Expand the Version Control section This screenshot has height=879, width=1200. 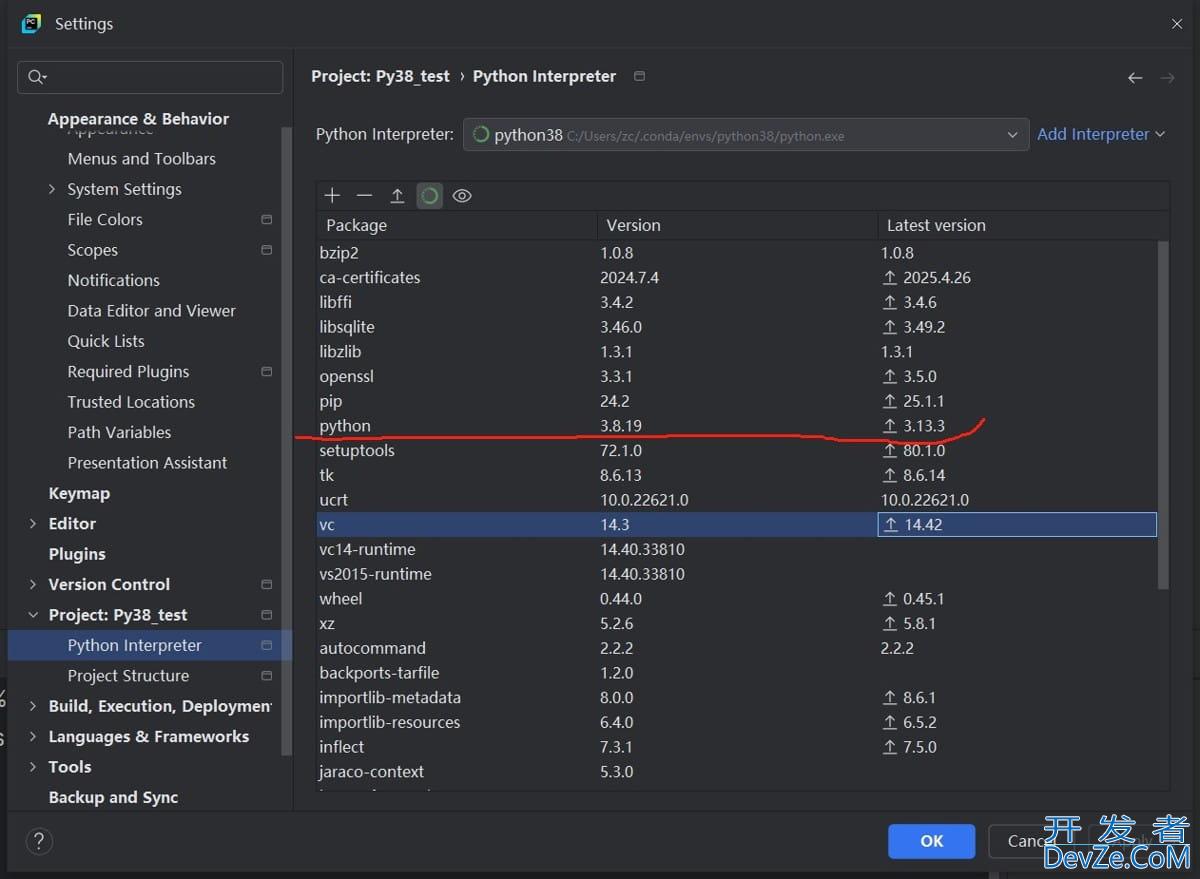[x=33, y=585]
